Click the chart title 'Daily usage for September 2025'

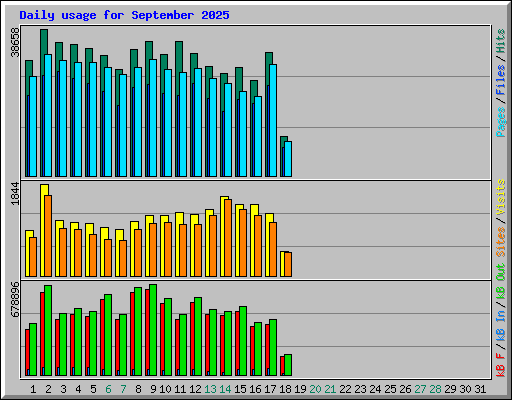124,15
